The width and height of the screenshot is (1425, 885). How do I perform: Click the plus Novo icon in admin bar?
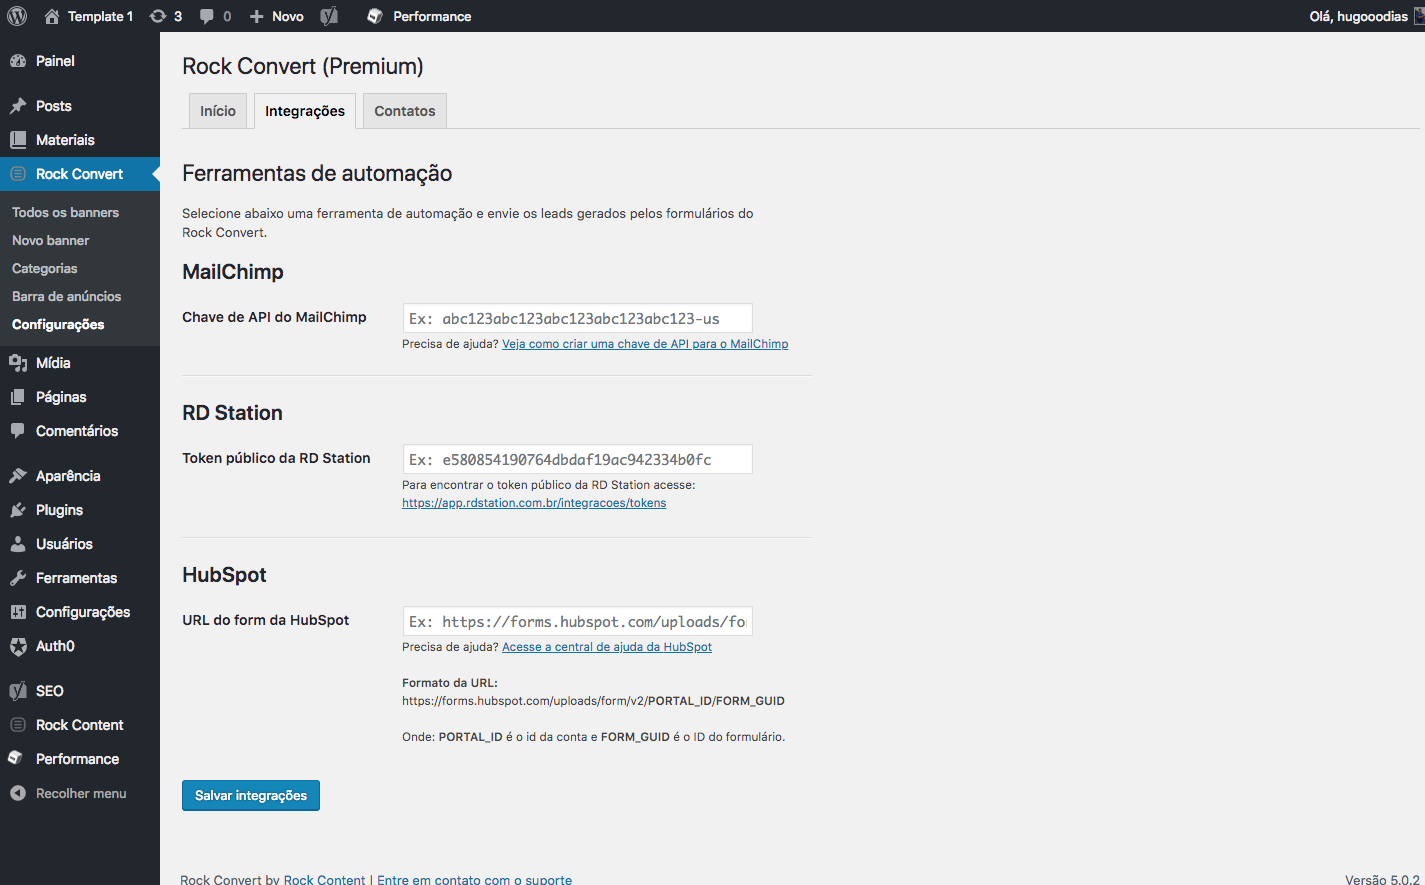[x=257, y=16]
